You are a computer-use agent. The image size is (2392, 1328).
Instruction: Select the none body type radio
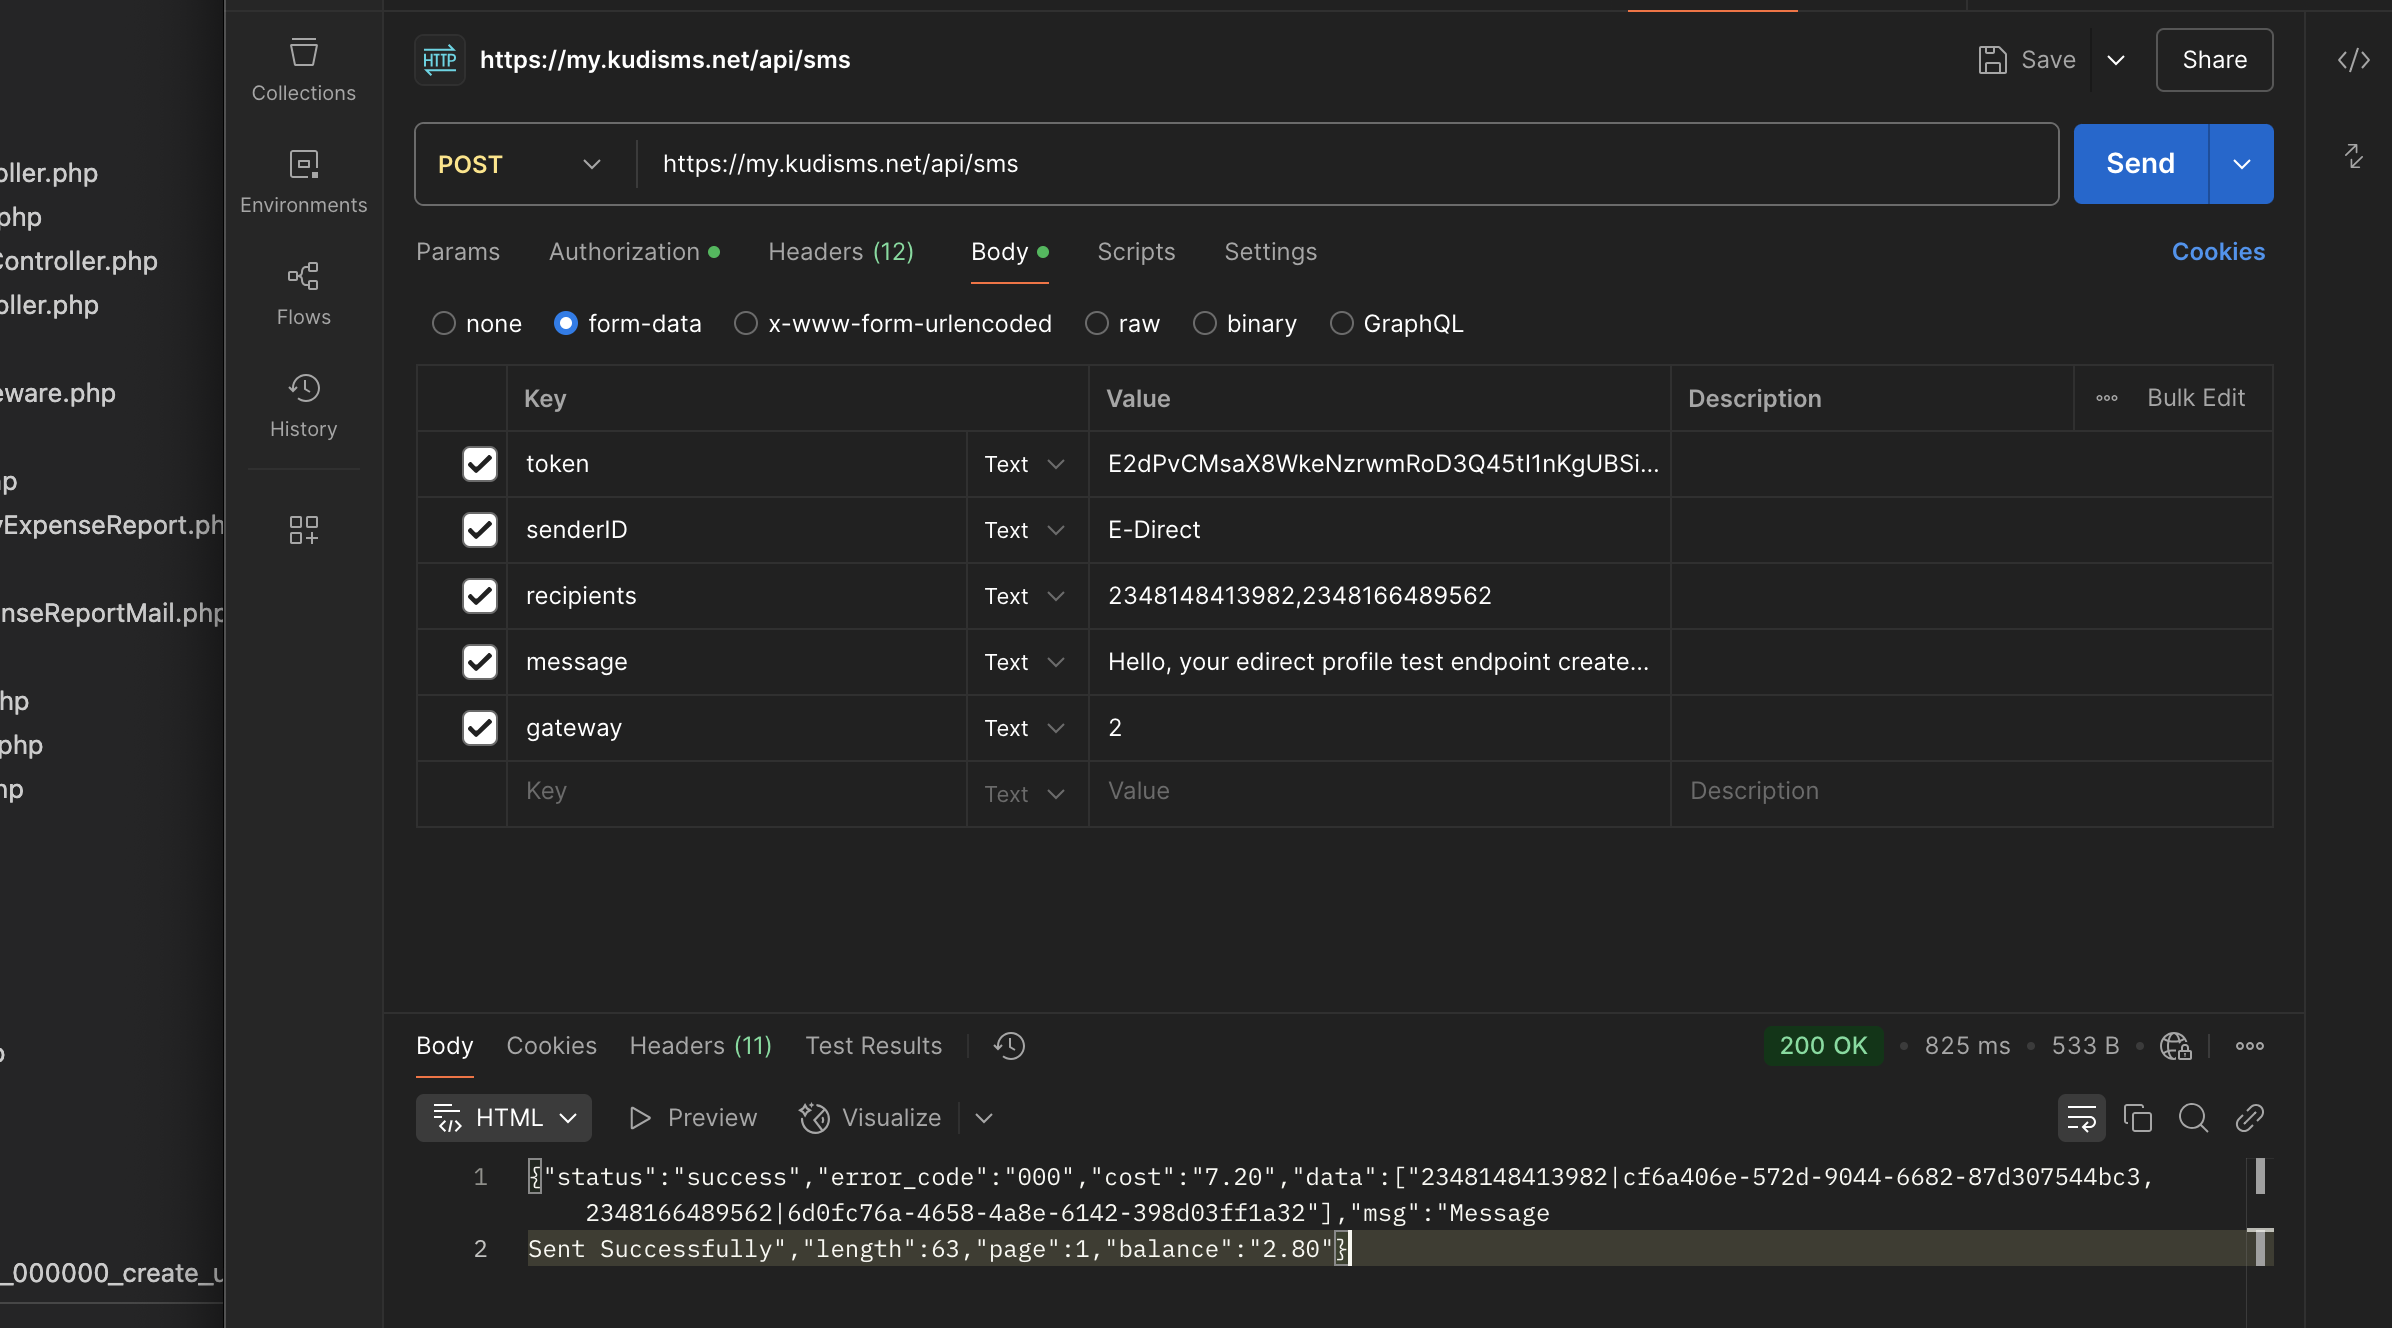coord(444,324)
